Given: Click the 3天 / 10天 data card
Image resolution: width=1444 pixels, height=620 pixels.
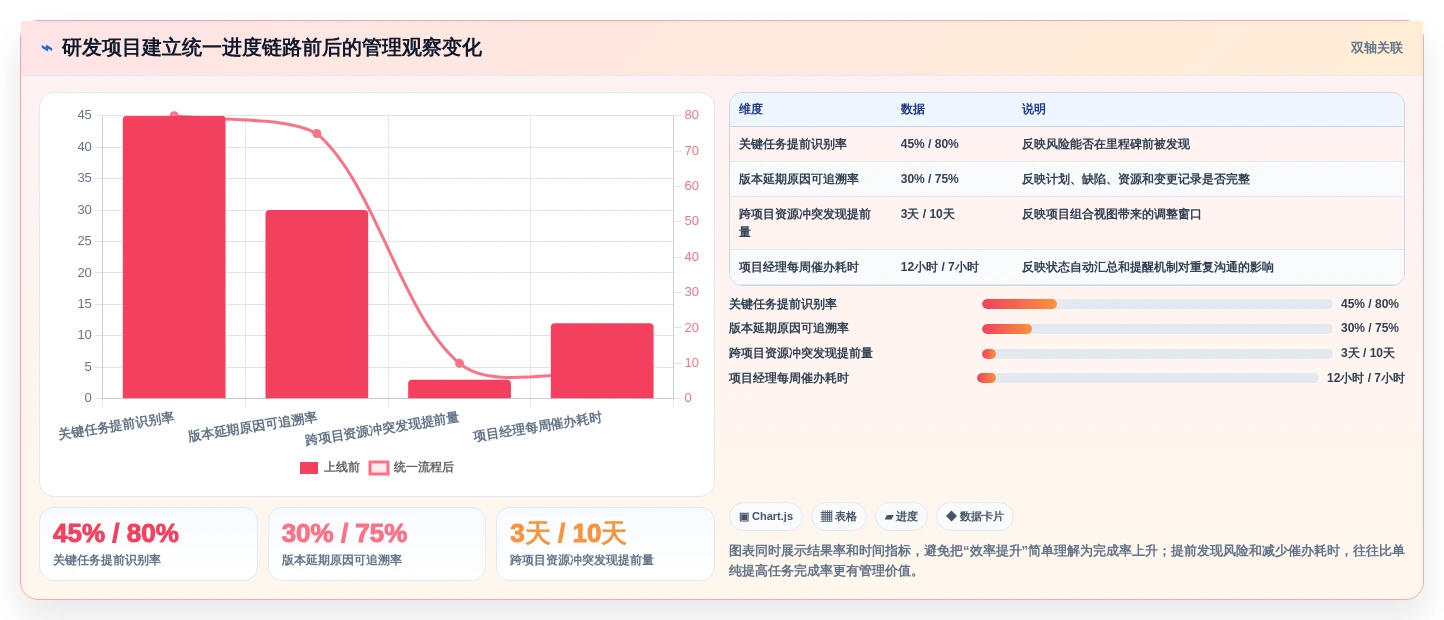Looking at the screenshot, I should [605, 544].
